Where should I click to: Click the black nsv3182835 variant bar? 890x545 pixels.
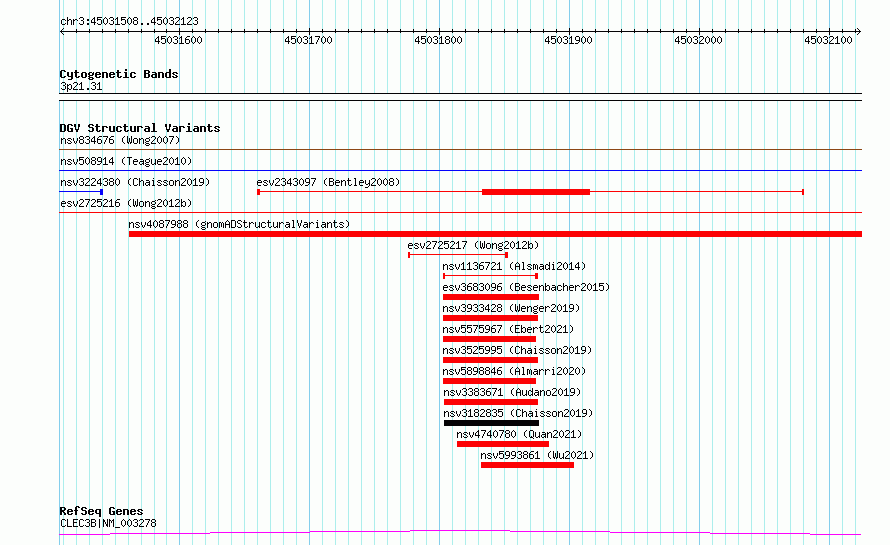click(x=490, y=423)
